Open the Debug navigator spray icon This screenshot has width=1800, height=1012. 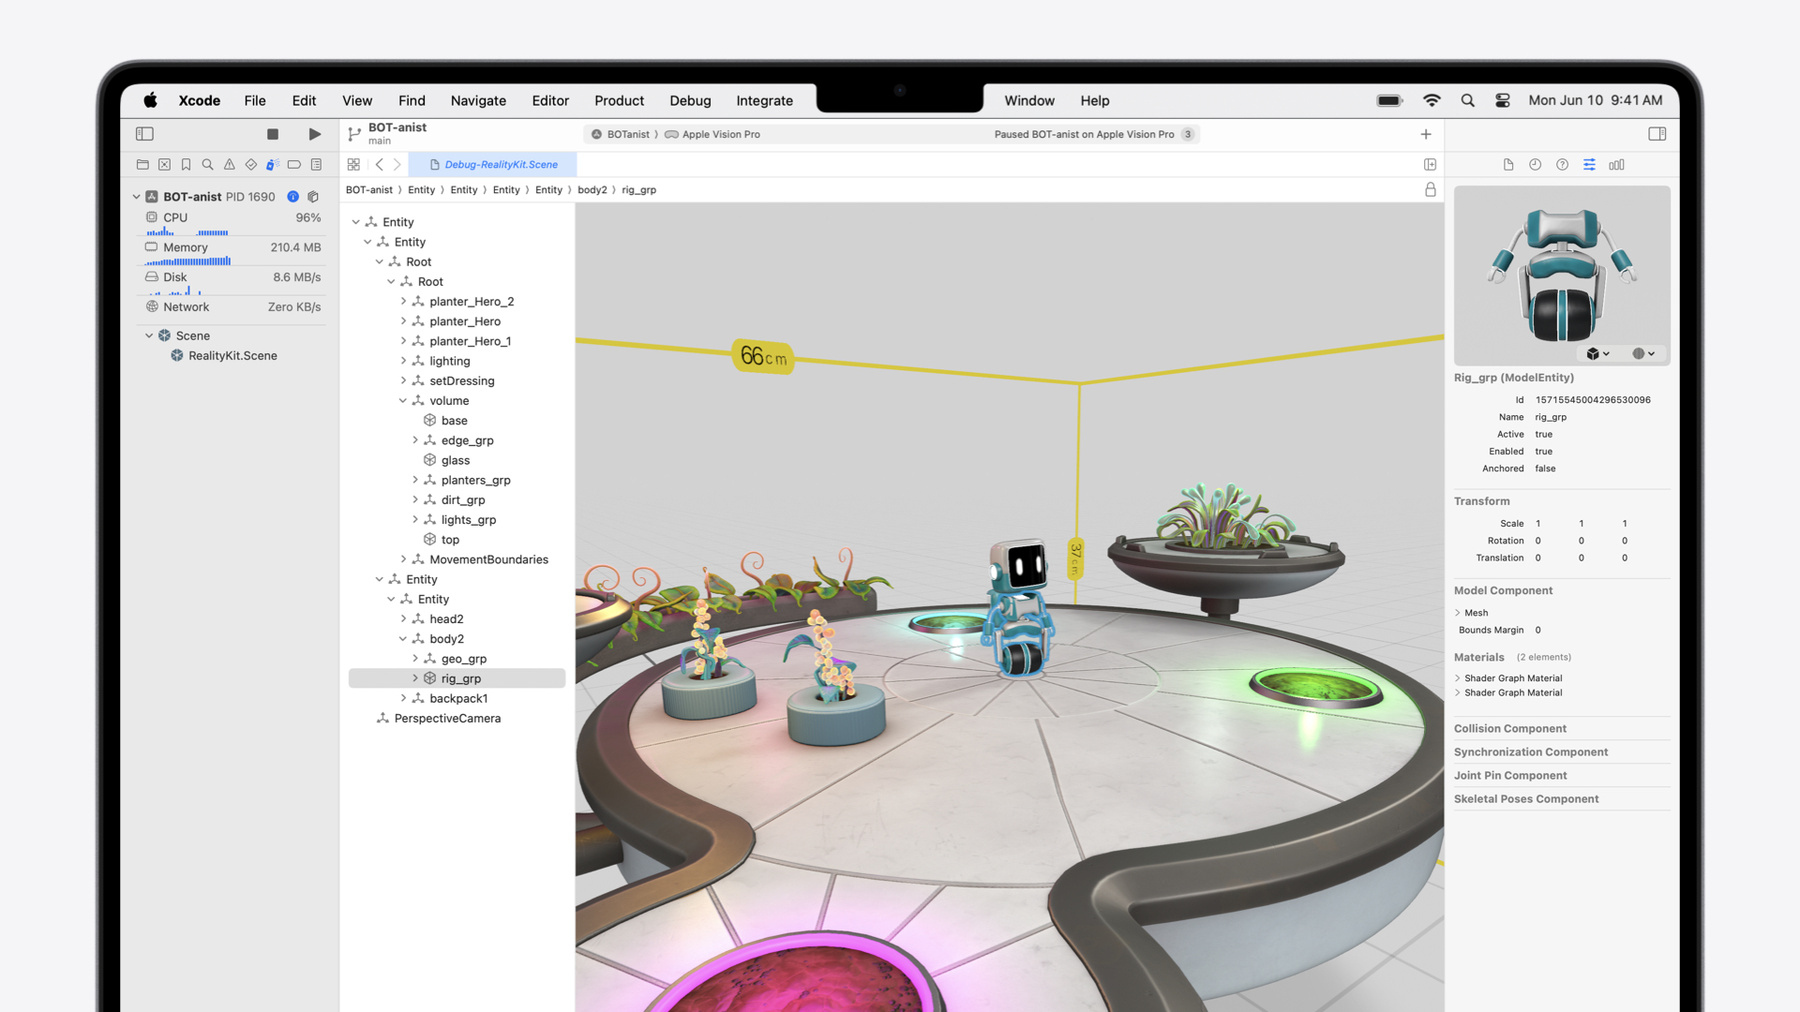coord(272,164)
